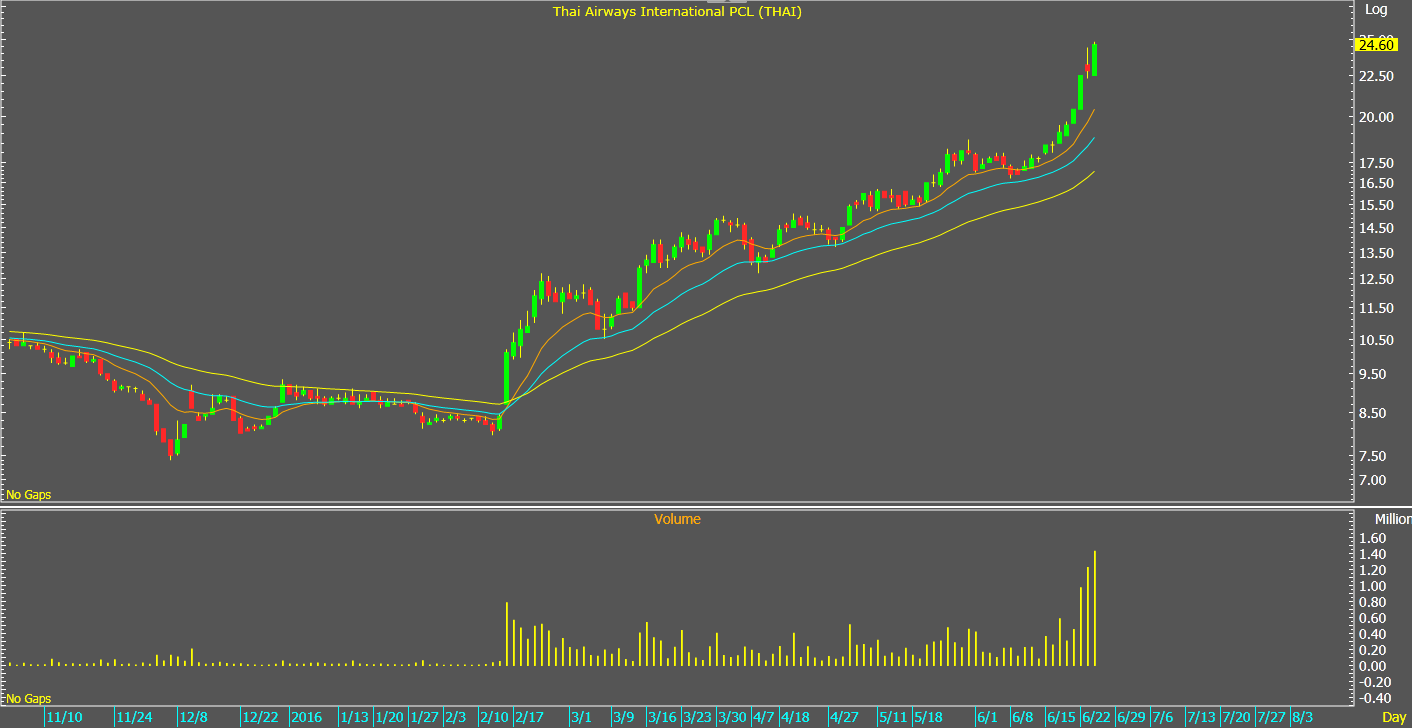Select the 3/30 date marker
Viewport: 1412px width, 728px height.
pyautogui.click(x=731, y=718)
